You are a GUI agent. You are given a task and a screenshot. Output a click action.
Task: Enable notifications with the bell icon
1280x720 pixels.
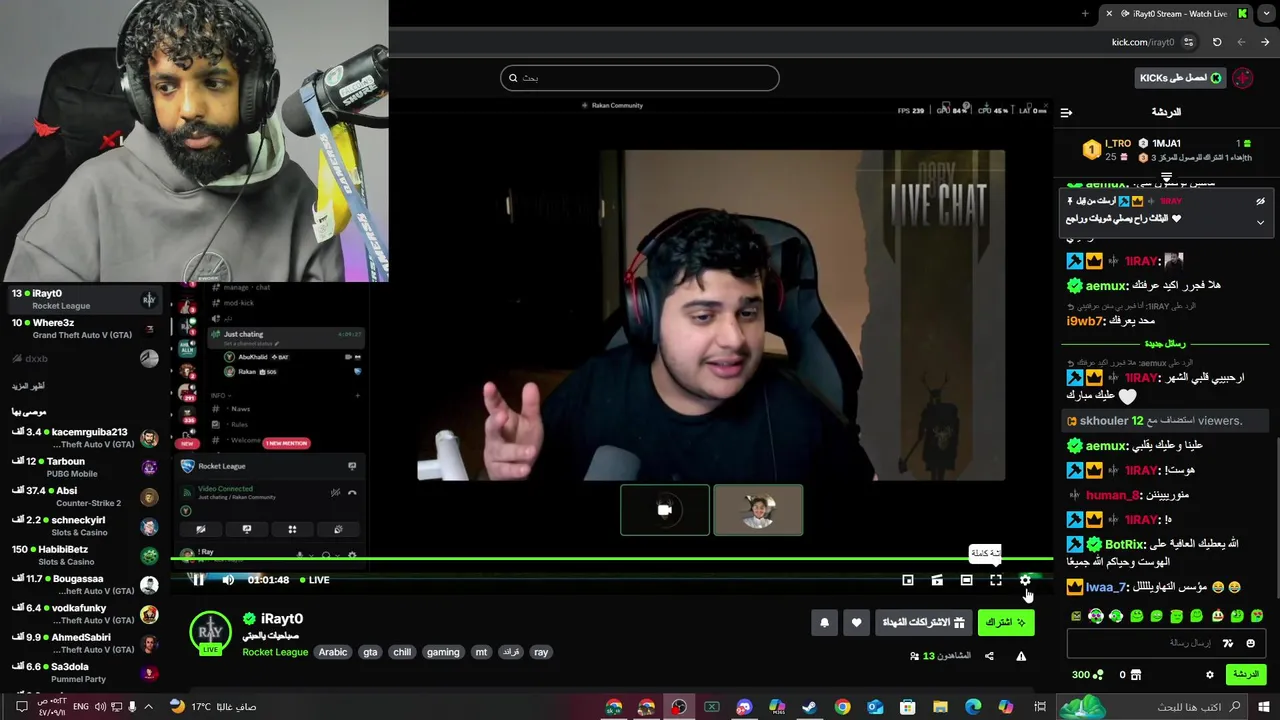pos(824,623)
